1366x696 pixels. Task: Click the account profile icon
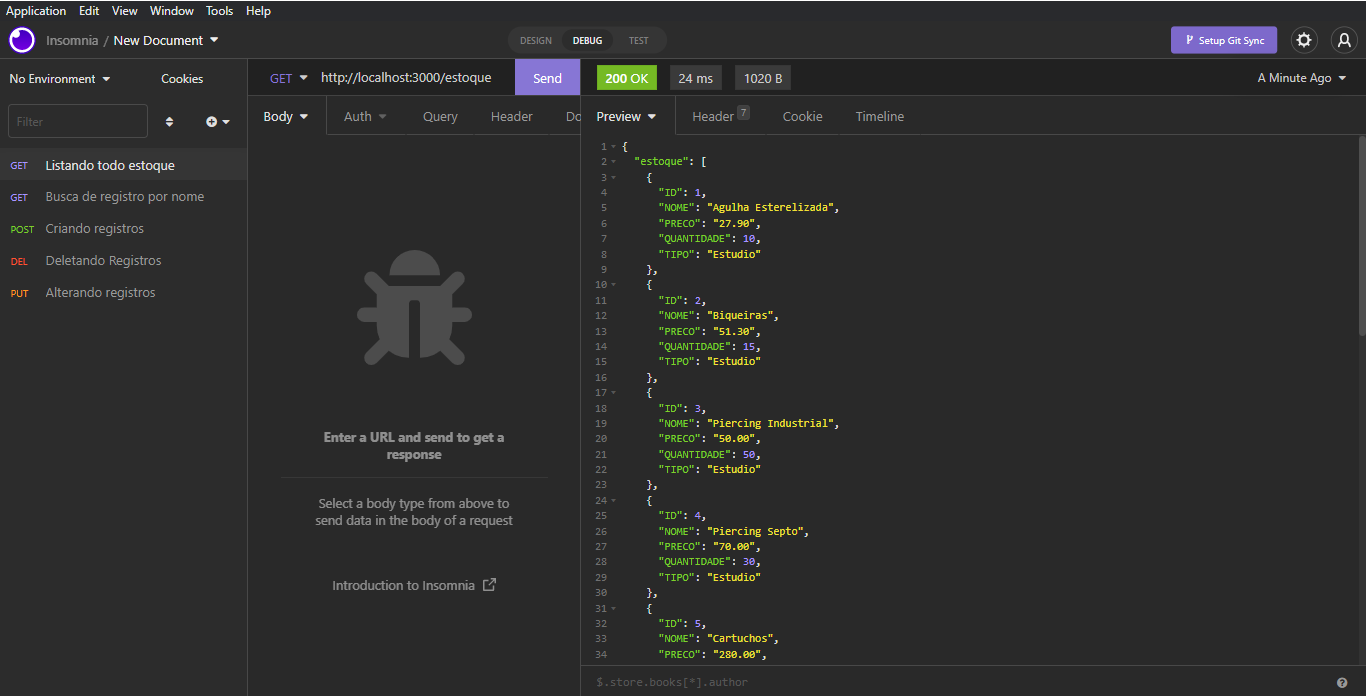(x=1343, y=40)
